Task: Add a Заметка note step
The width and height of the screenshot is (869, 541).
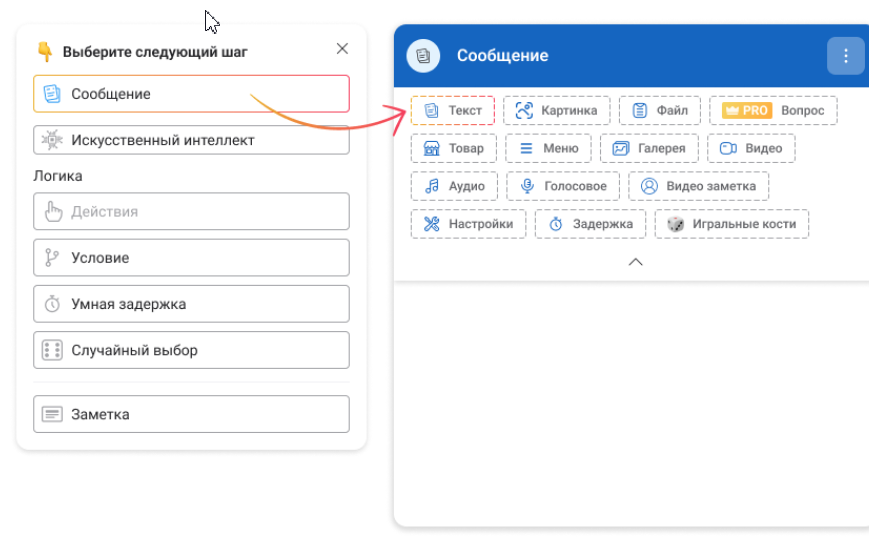Action: click(191, 414)
